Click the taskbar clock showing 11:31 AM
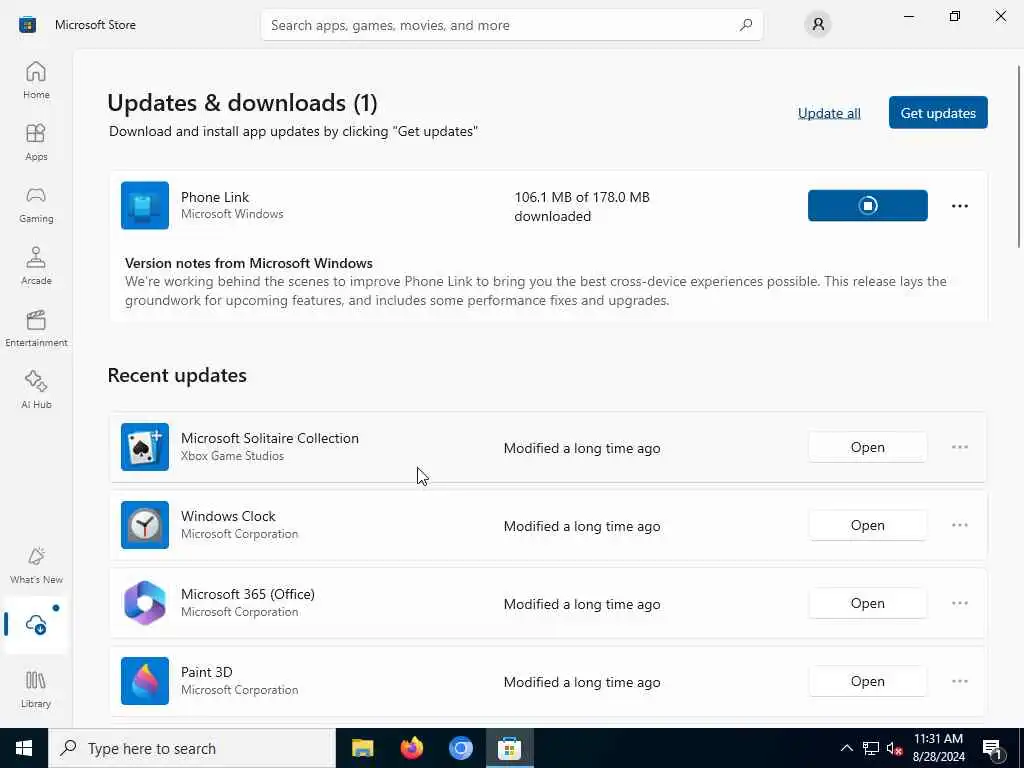1024x768 pixels. click(938, 748)
